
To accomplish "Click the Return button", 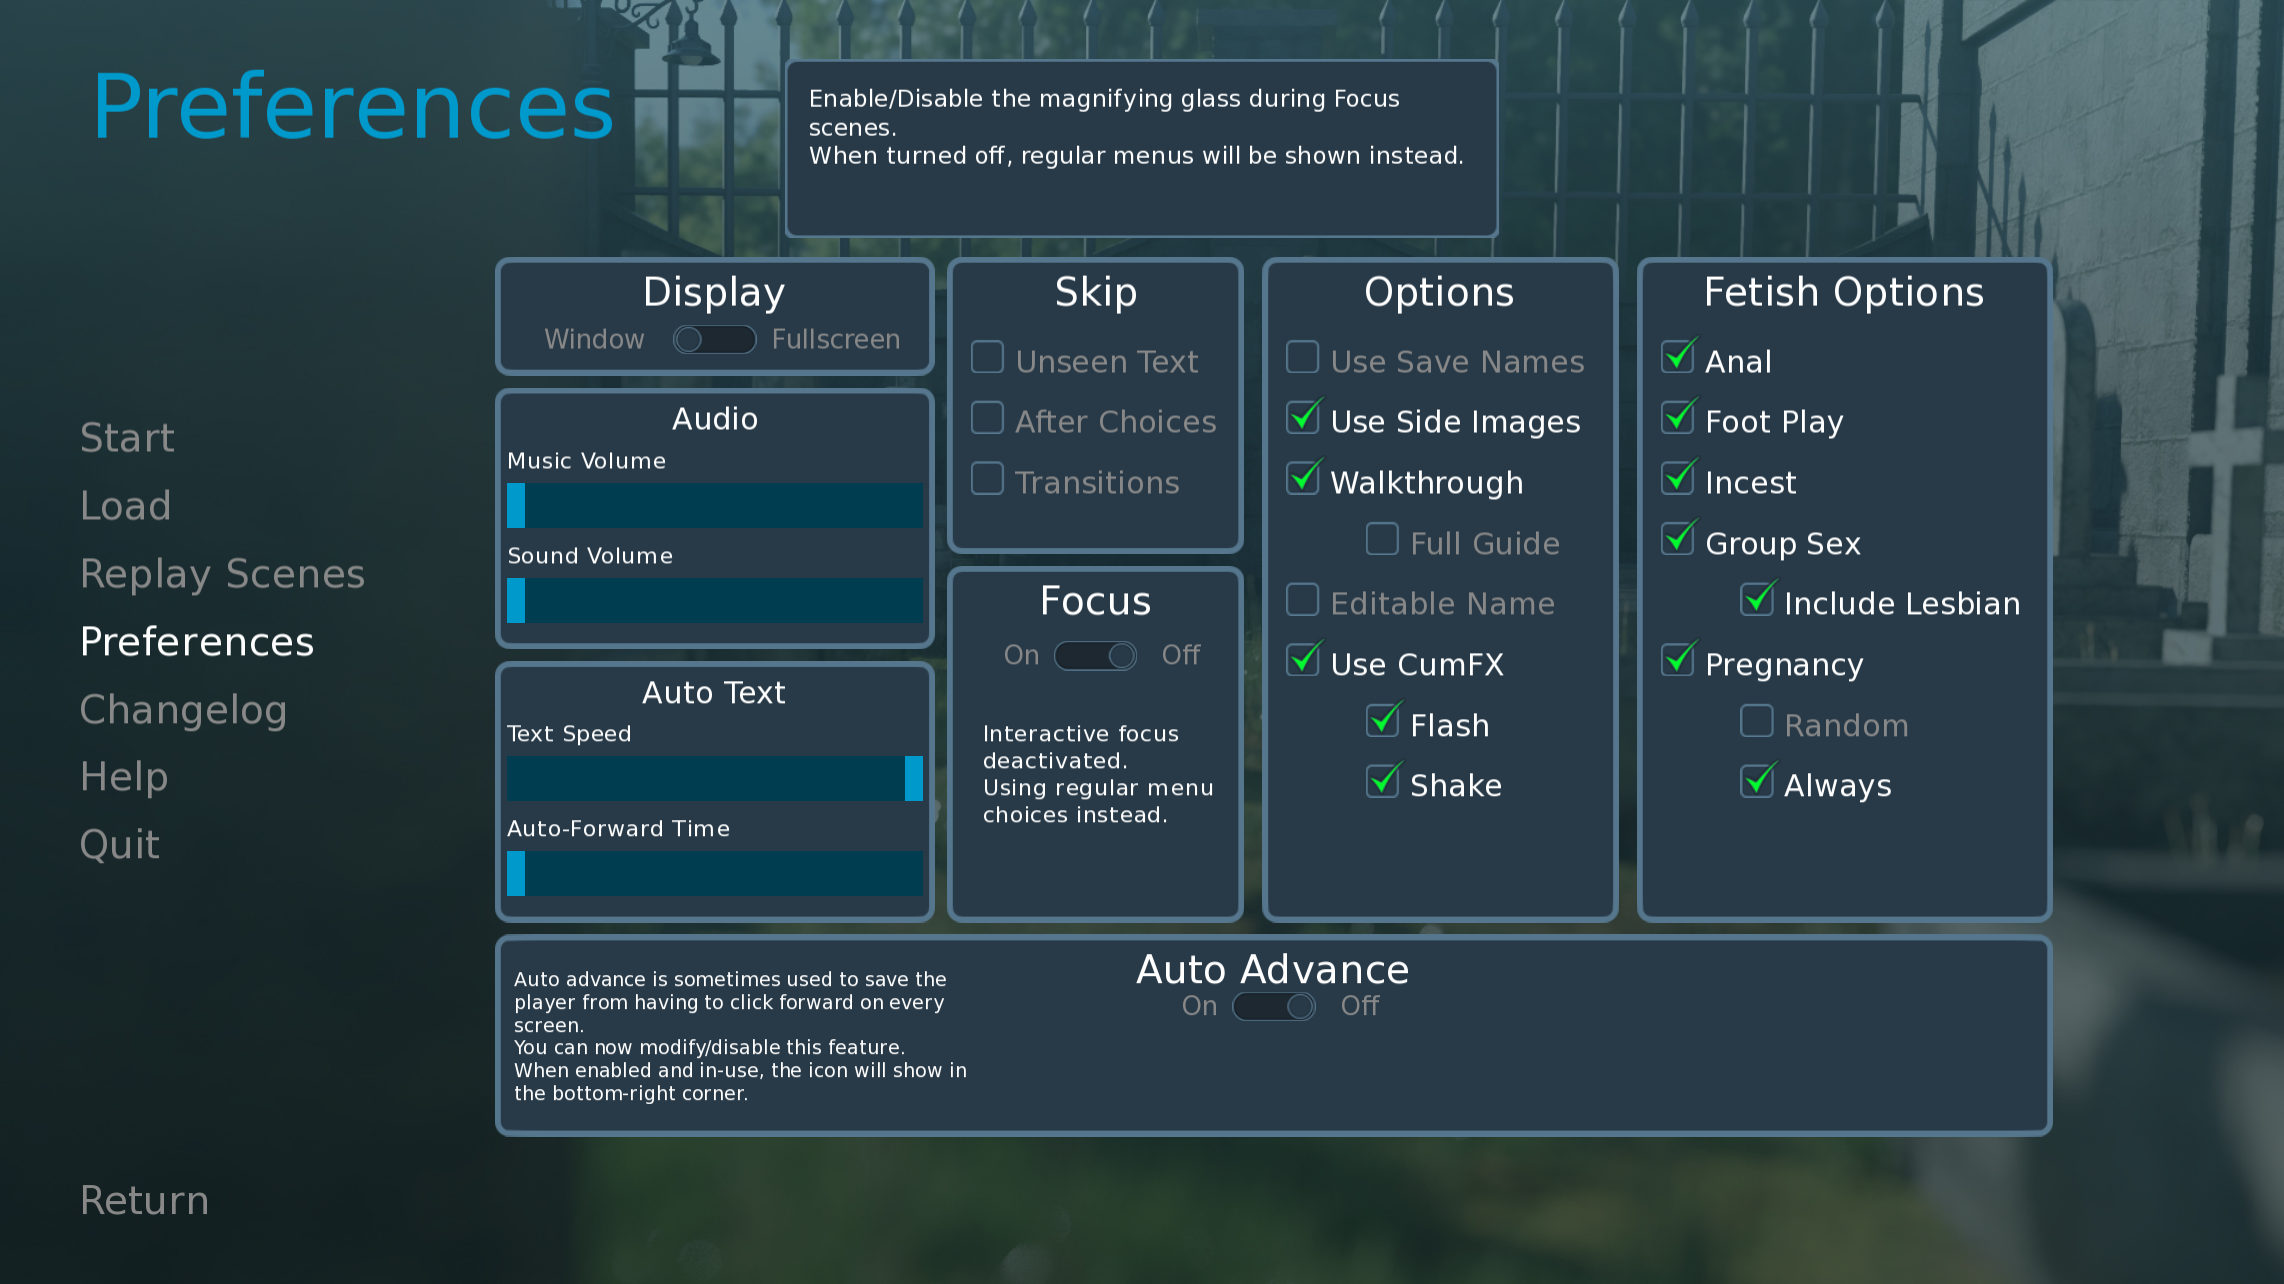I will pyautogui.click(x=145, y=1200).
